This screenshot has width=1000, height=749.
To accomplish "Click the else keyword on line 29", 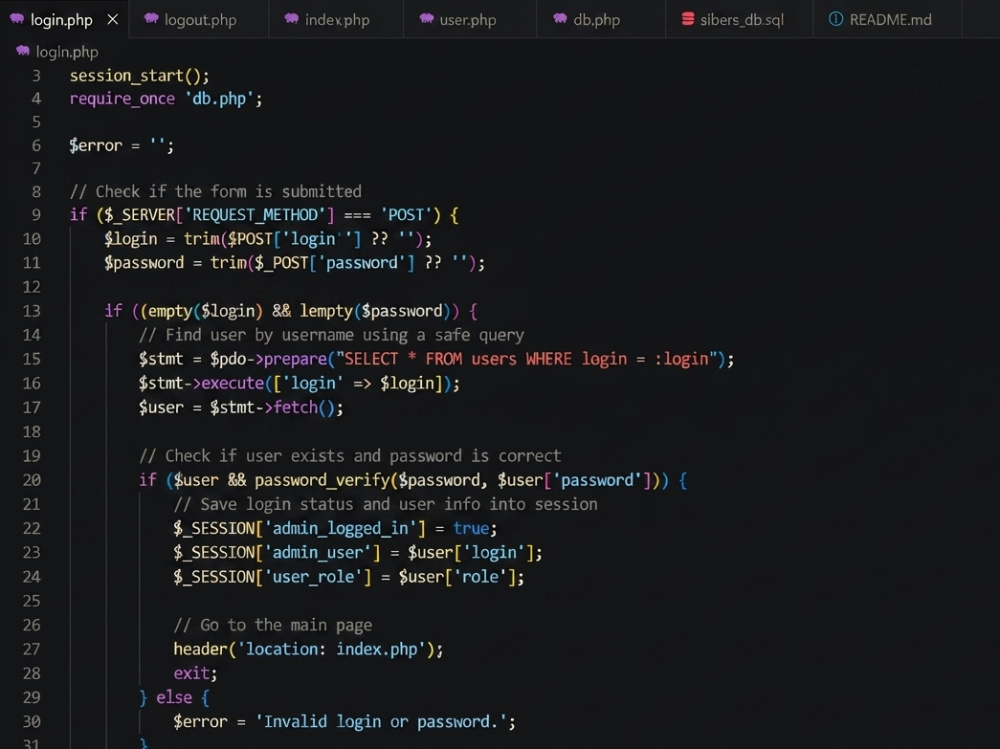I will (x=174, y=697).
